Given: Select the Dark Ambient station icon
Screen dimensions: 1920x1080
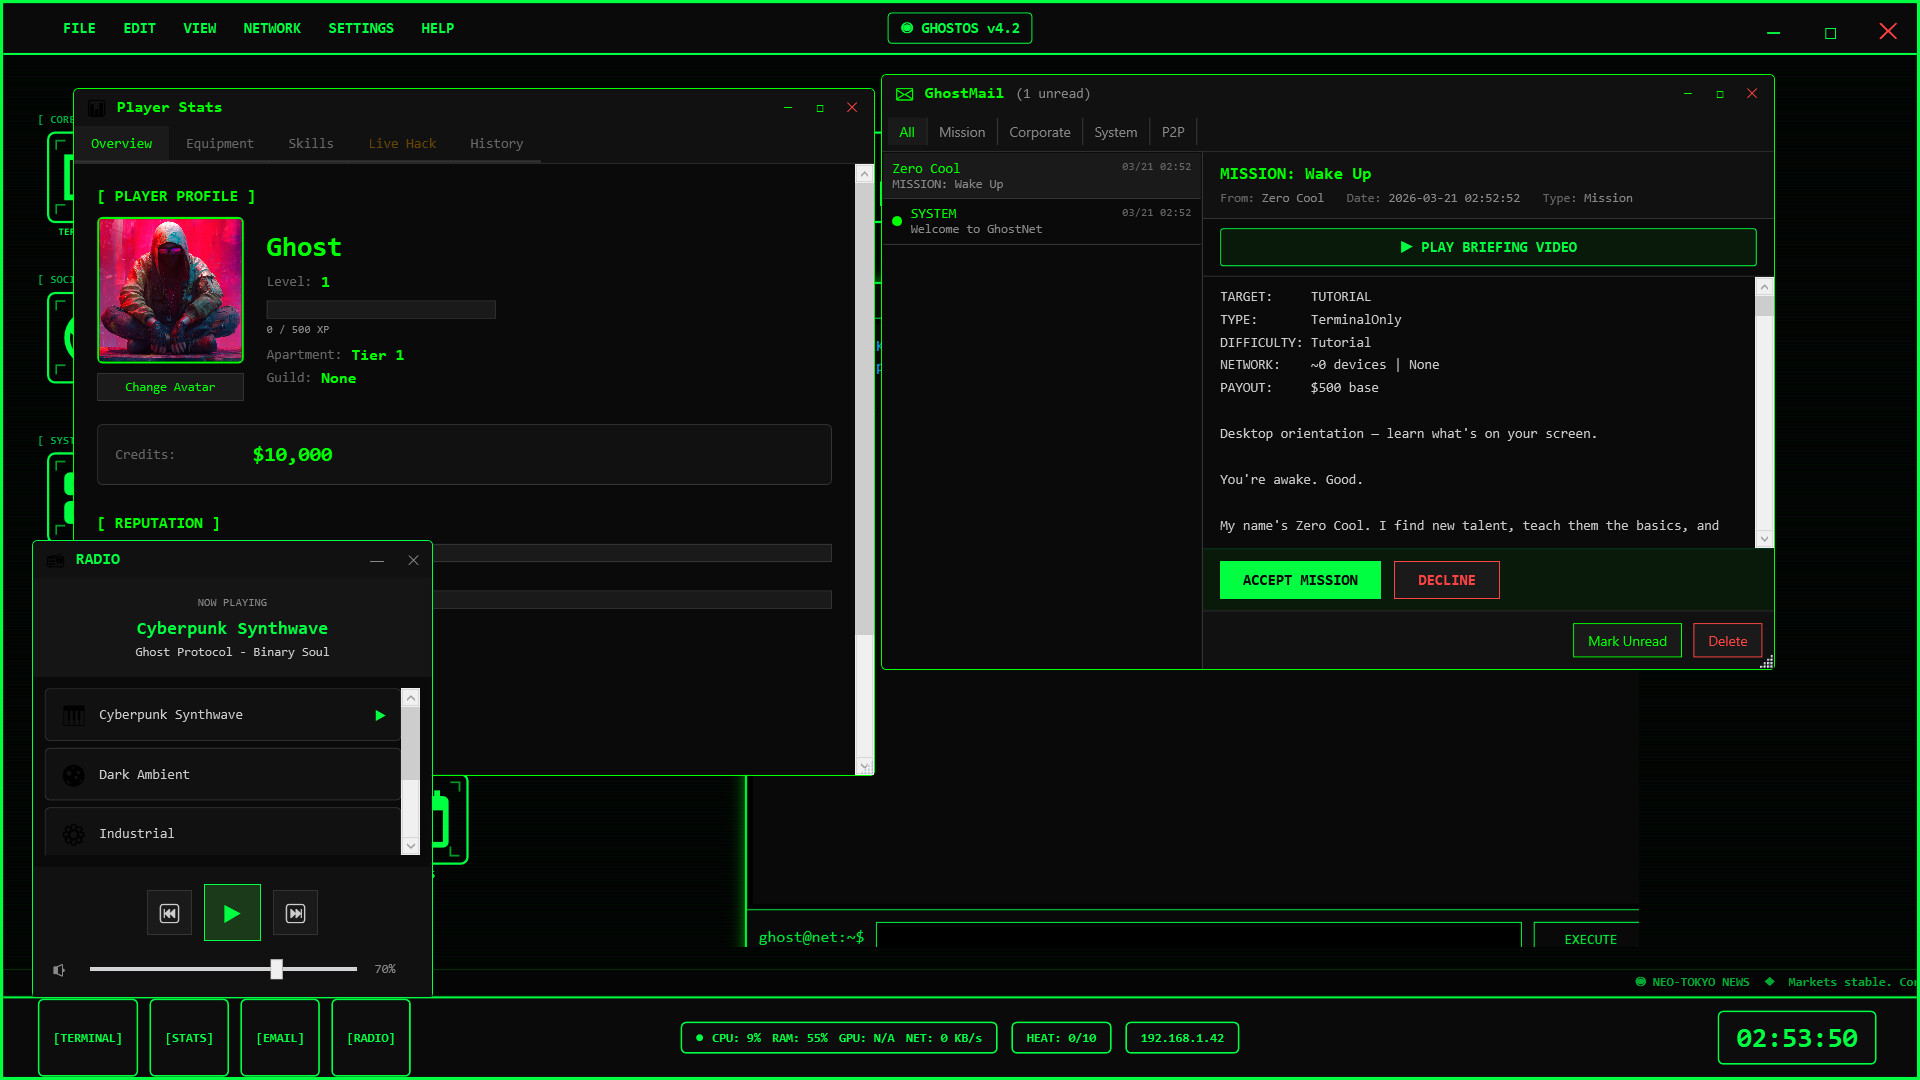Looking at the screenshot, I should [74, 775].
